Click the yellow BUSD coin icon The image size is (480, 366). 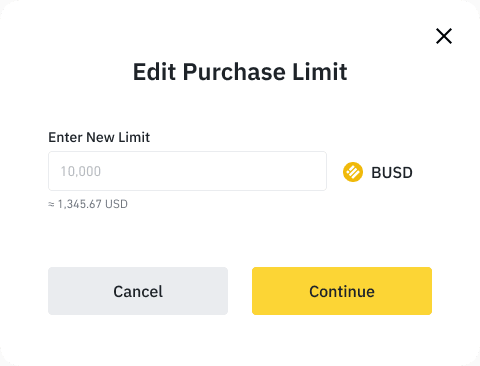353,172
